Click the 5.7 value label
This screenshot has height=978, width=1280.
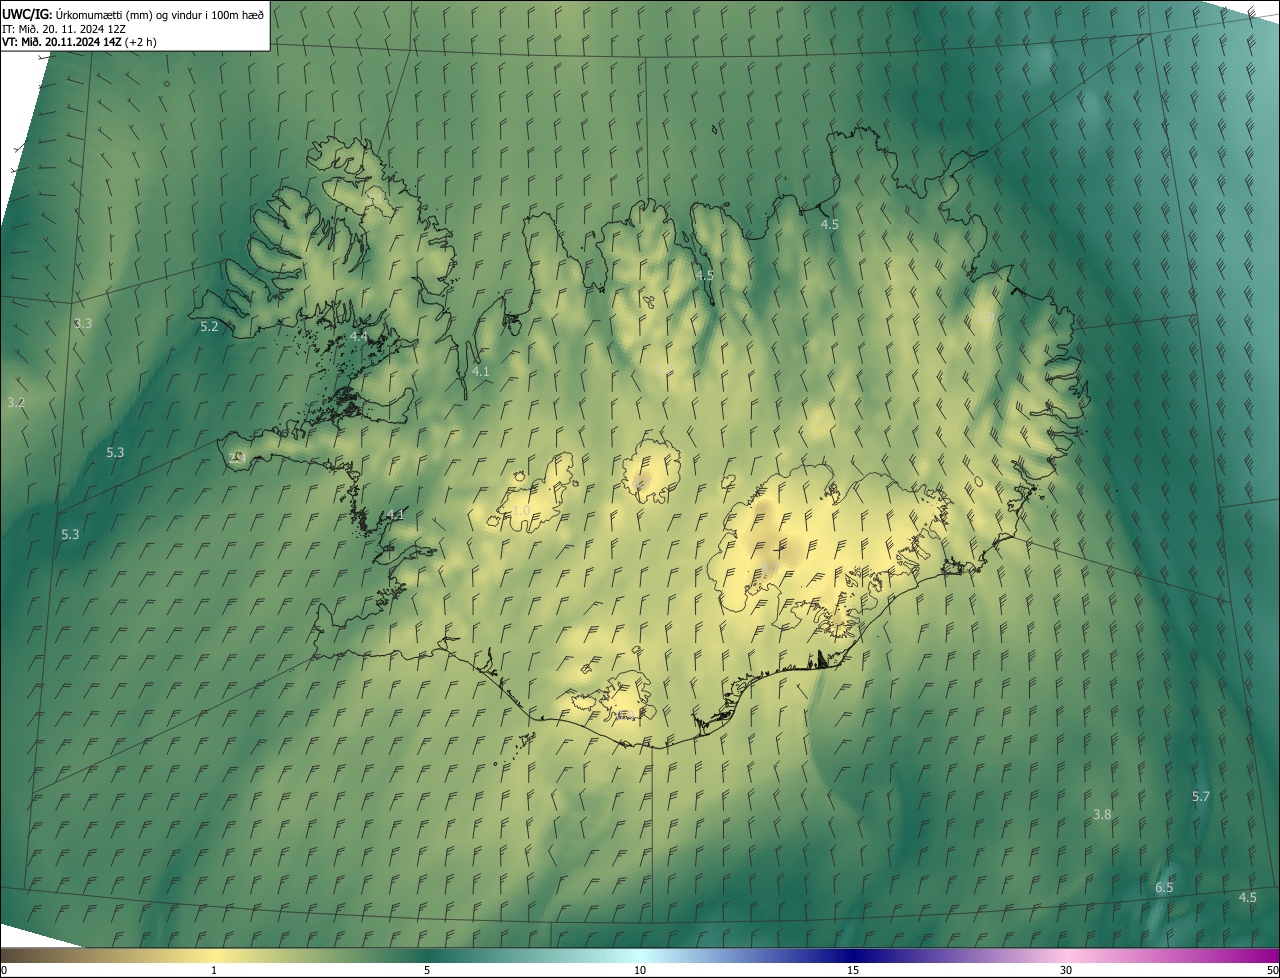pos(1201,797)
